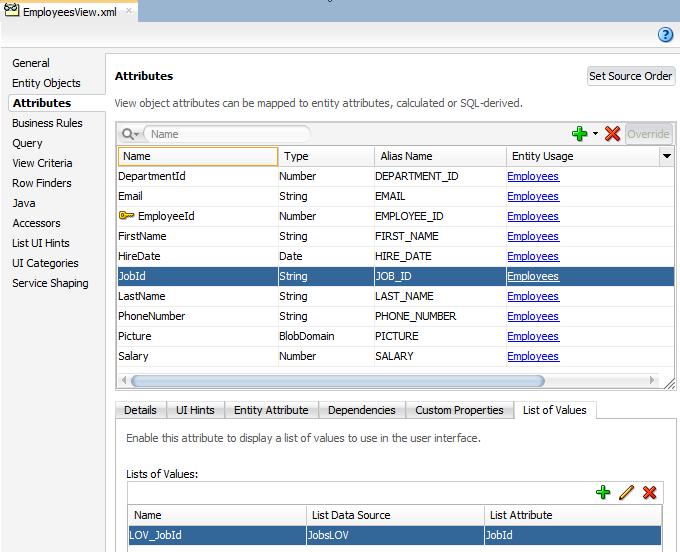Click the Employees link in Salary row
This screenshot has height=552, width=680.
click(533, 356)
